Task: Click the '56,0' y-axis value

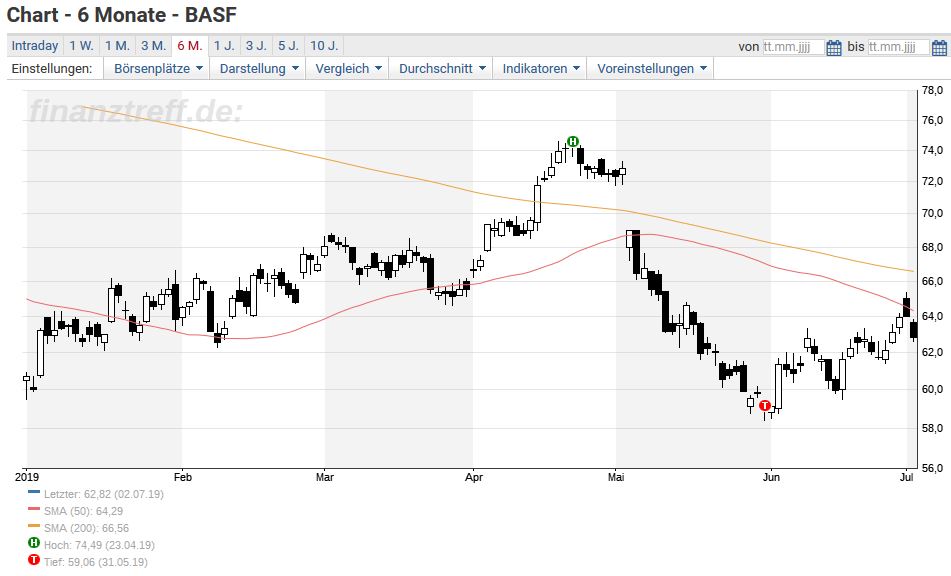Action: (x=932, y=467)
